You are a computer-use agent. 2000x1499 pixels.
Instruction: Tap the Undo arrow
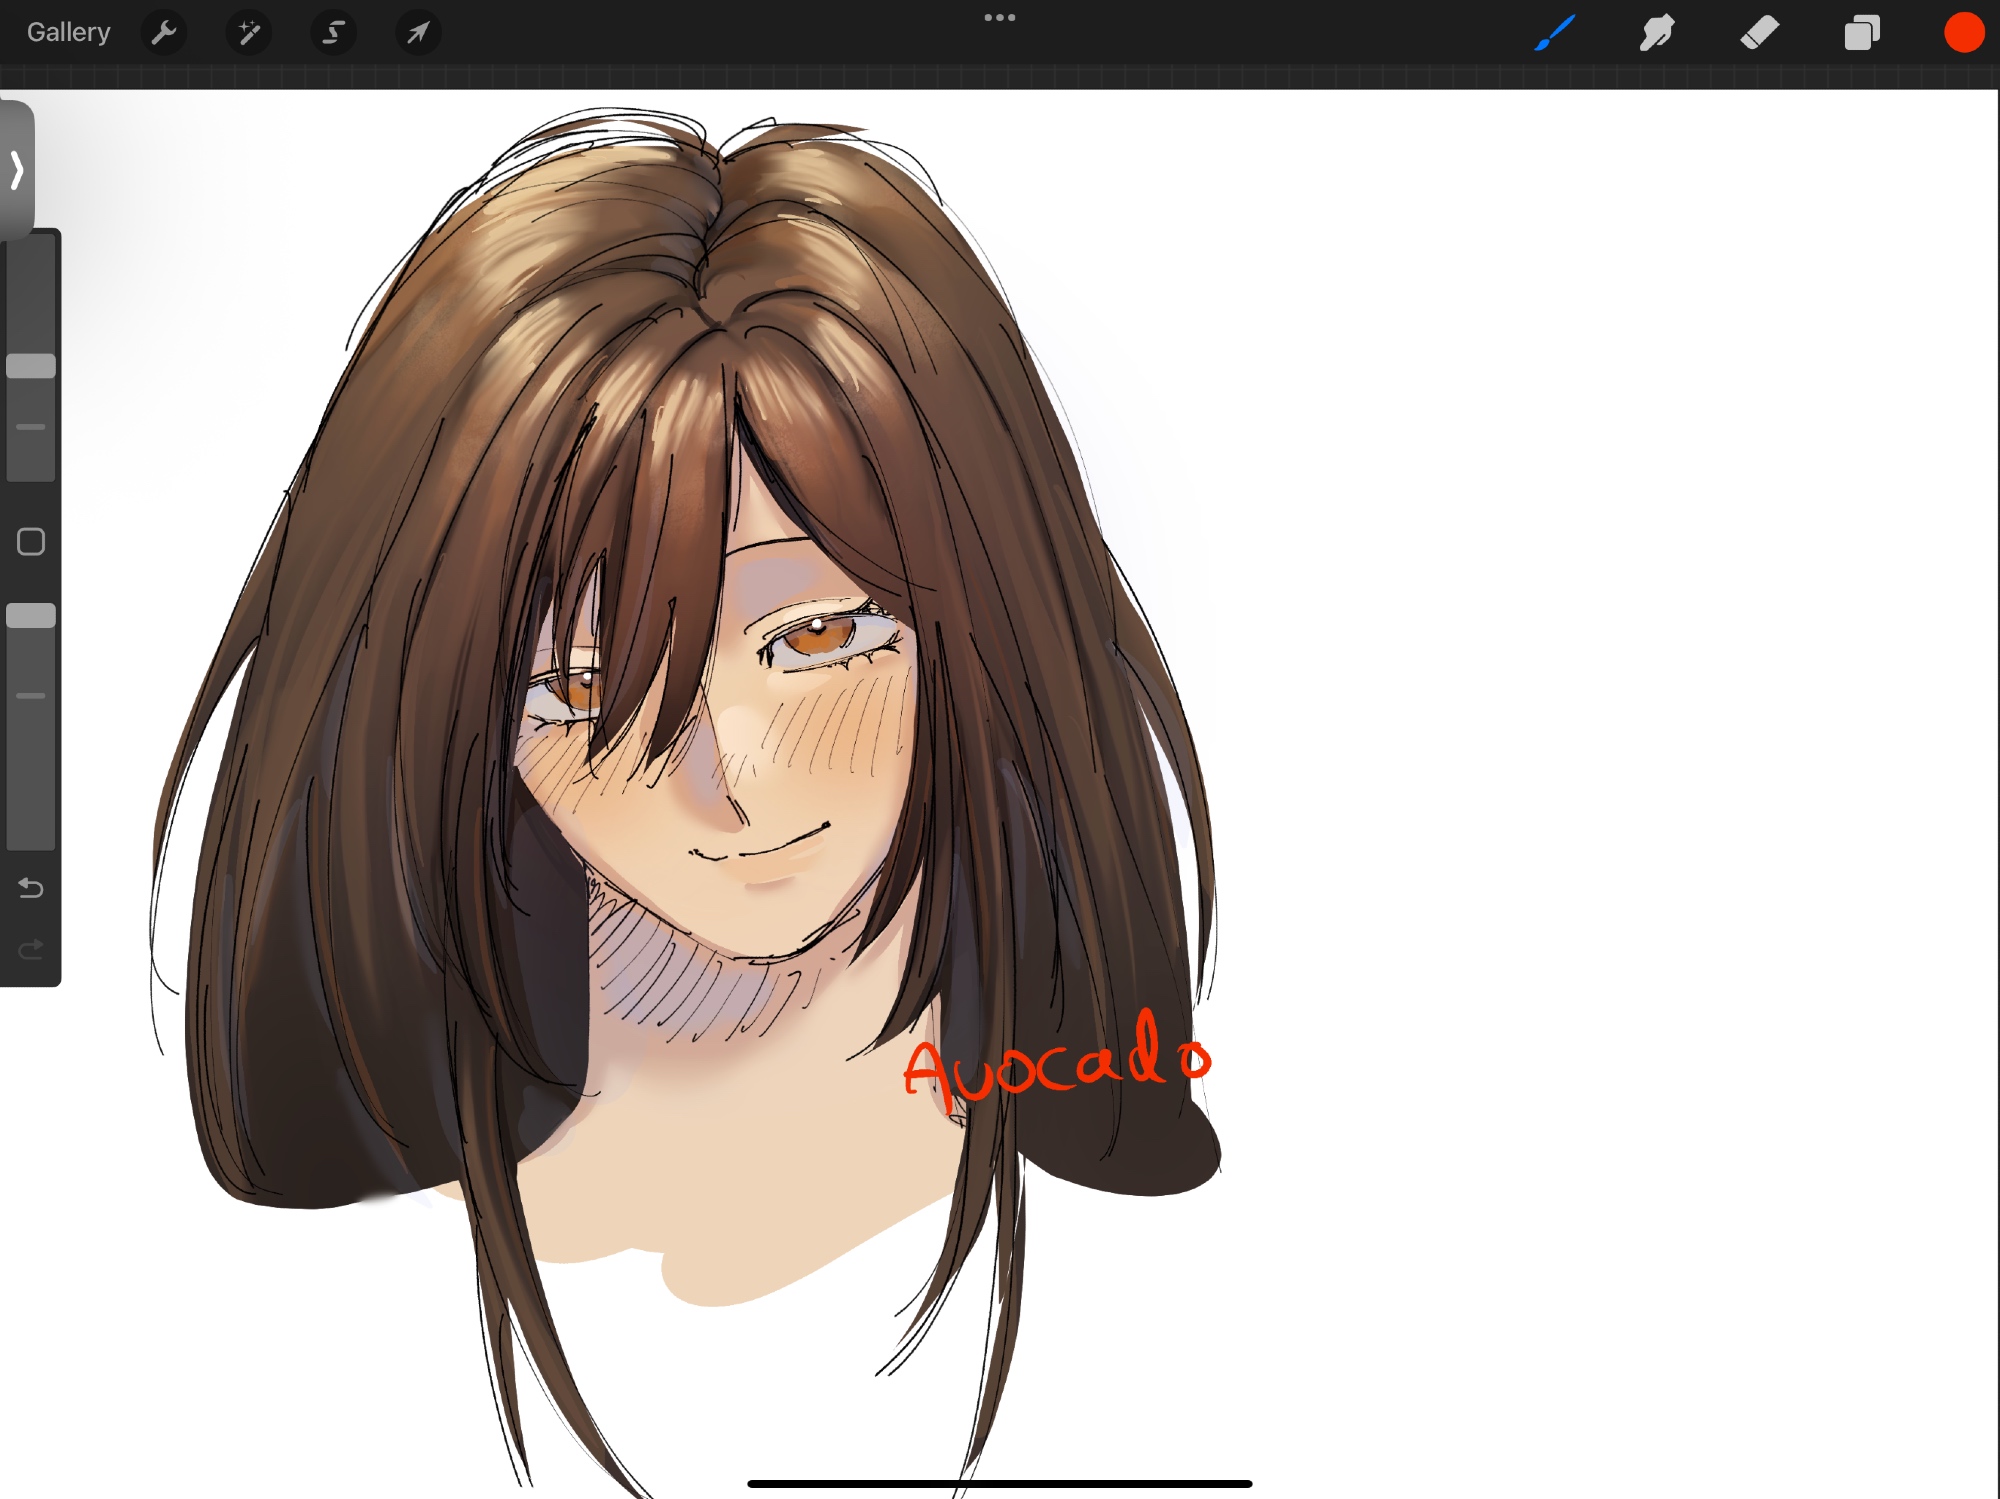[x=31, y=888]
